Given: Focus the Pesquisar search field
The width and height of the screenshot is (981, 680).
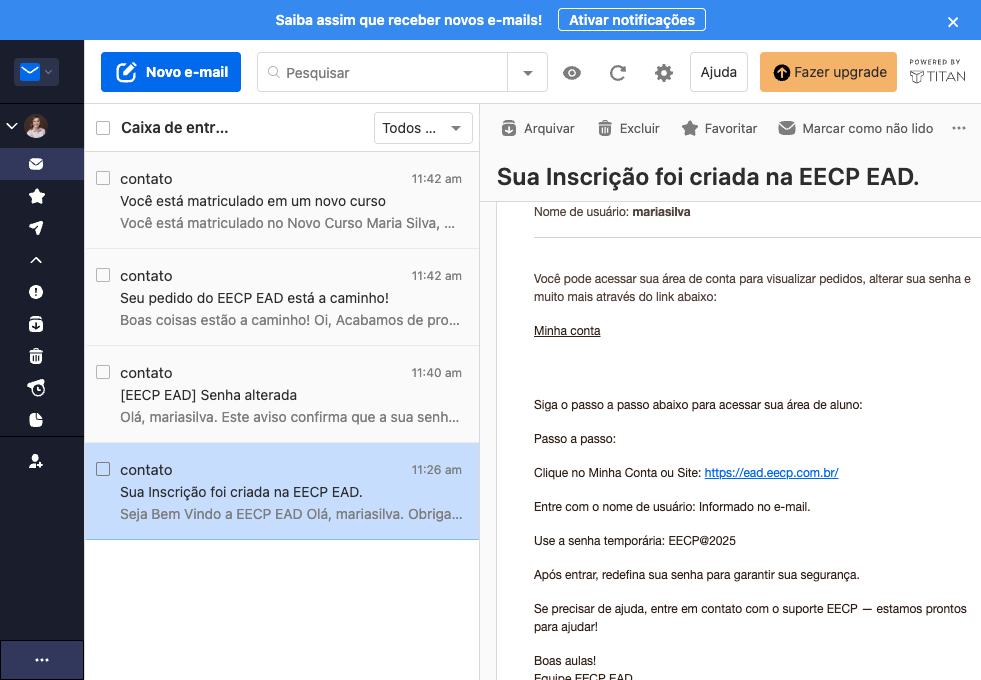Looking at the screenshot, I should [382, 73].
